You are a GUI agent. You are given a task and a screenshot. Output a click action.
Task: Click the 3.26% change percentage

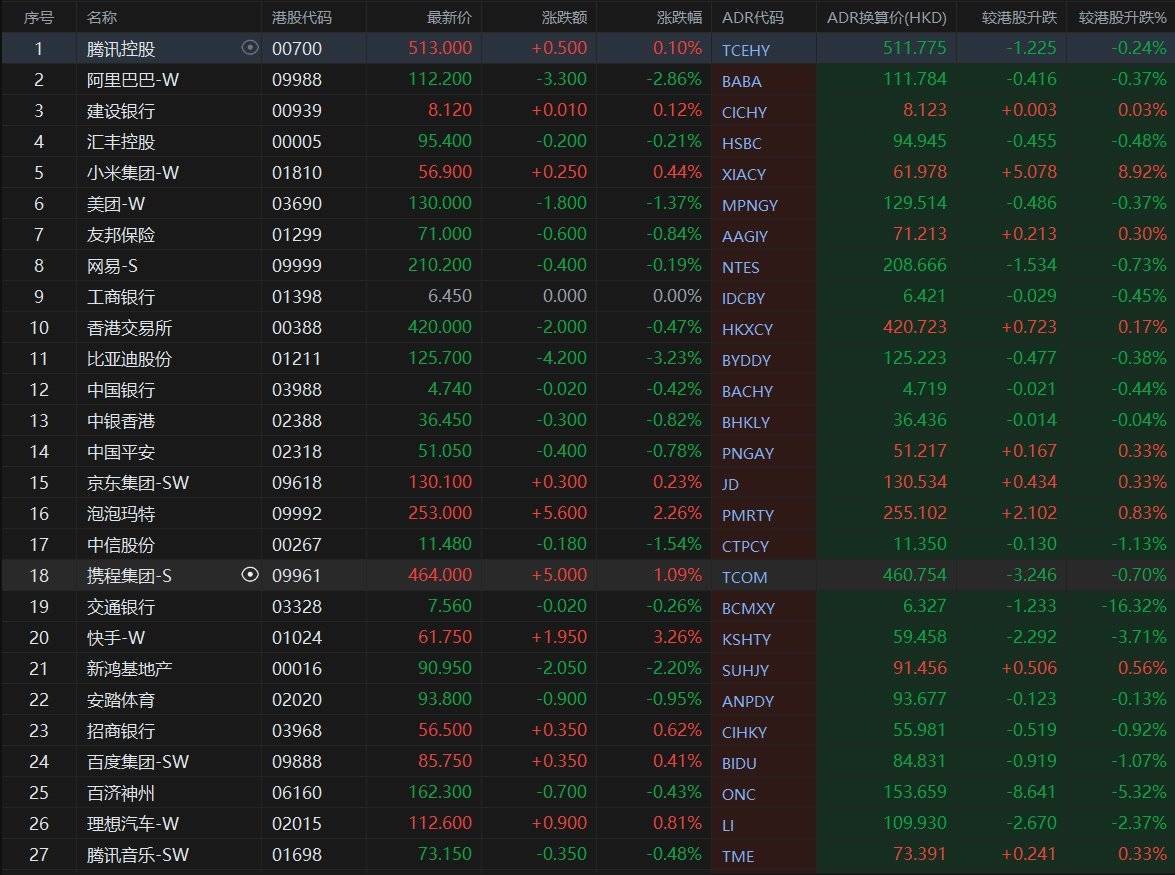677,637
